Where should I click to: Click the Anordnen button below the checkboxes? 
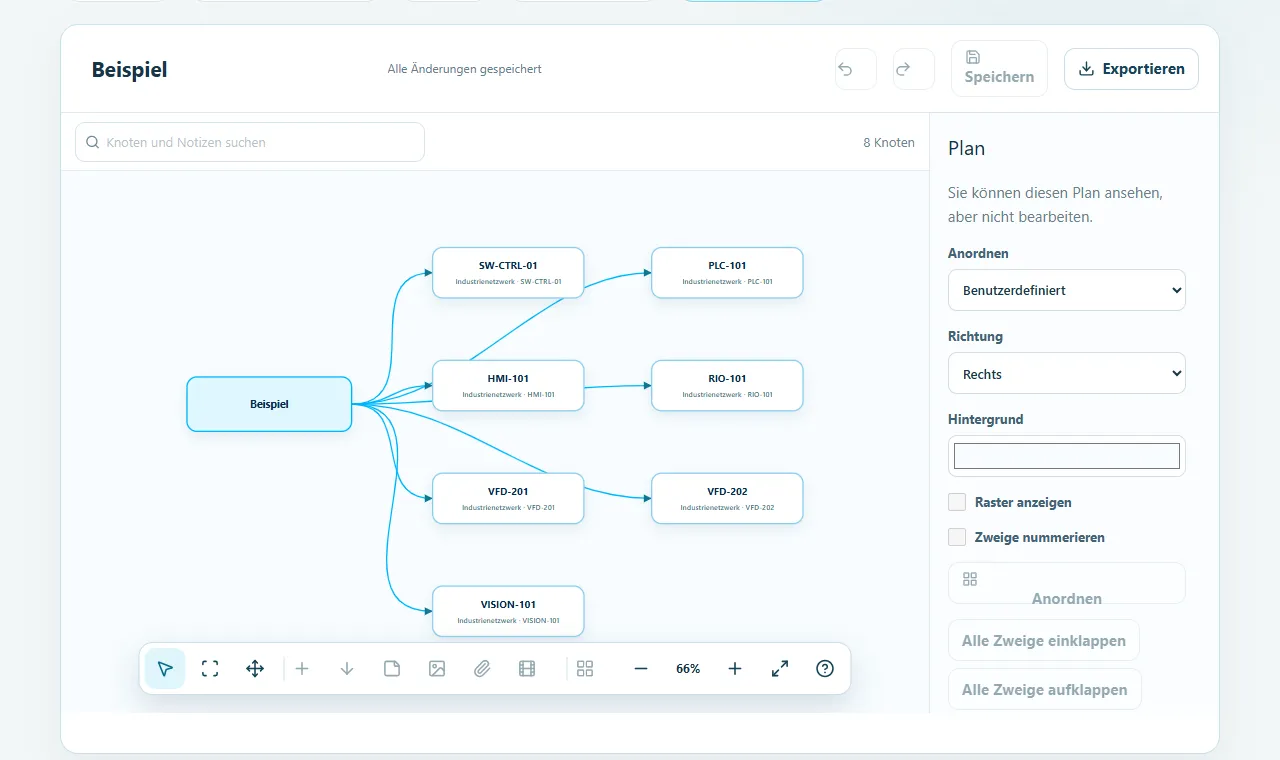point(1067,583)
